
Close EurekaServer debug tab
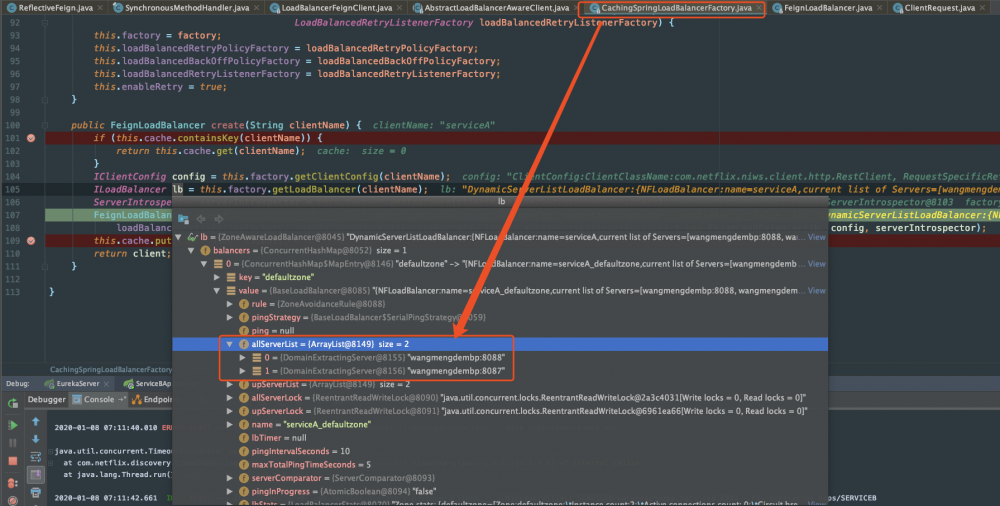(x=107, y=384)
